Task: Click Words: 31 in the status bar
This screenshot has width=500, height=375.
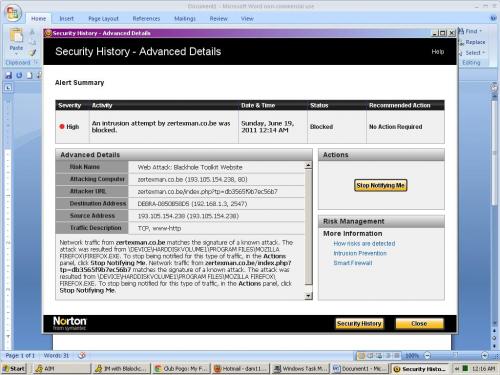Action: pos(56,356)
